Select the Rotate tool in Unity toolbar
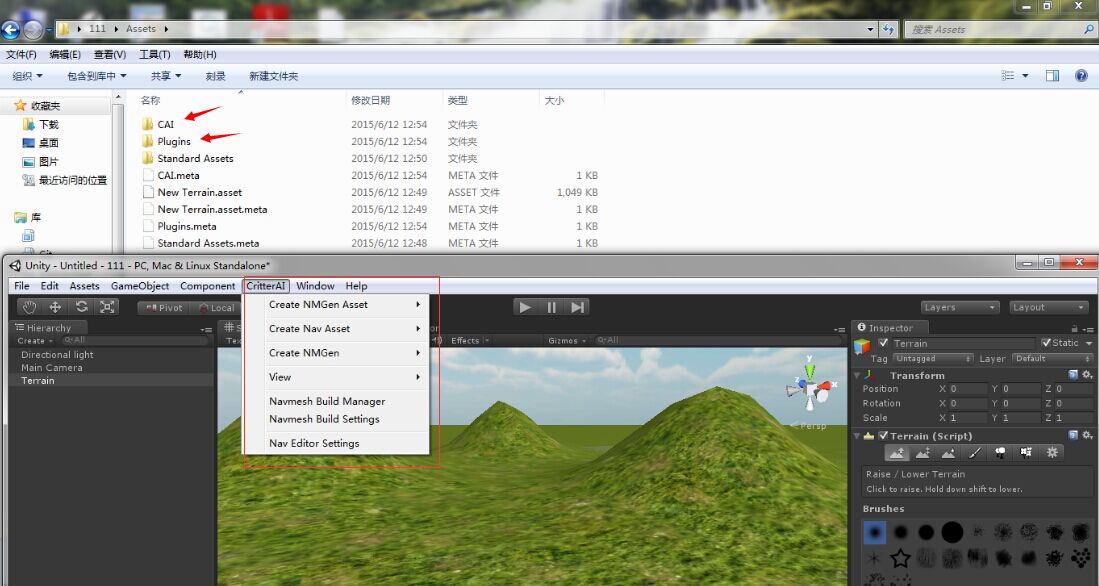The height and width of the screenshot is (586, 1099). coord(81,307)
